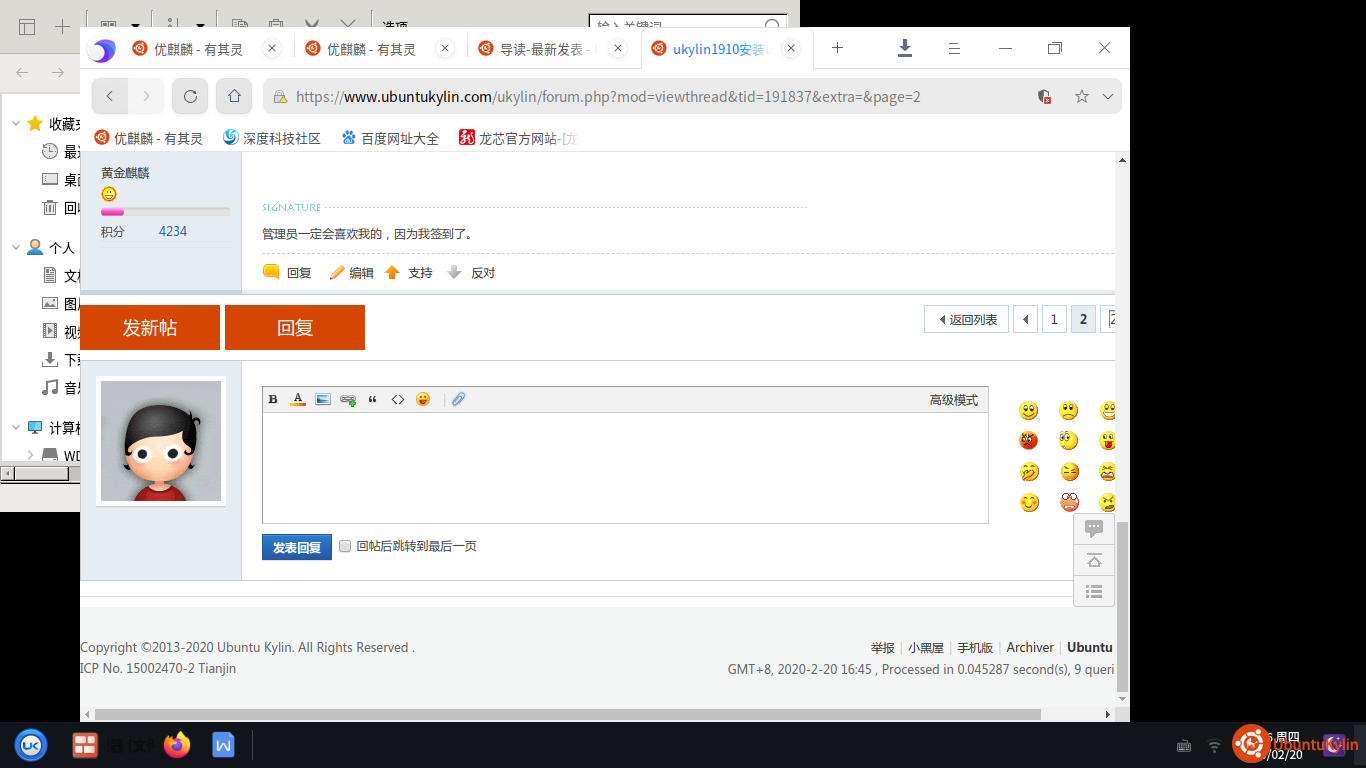Expand the address bar dropdown arrow
The image size is (1366, 768).
(x=1108, y=97)
